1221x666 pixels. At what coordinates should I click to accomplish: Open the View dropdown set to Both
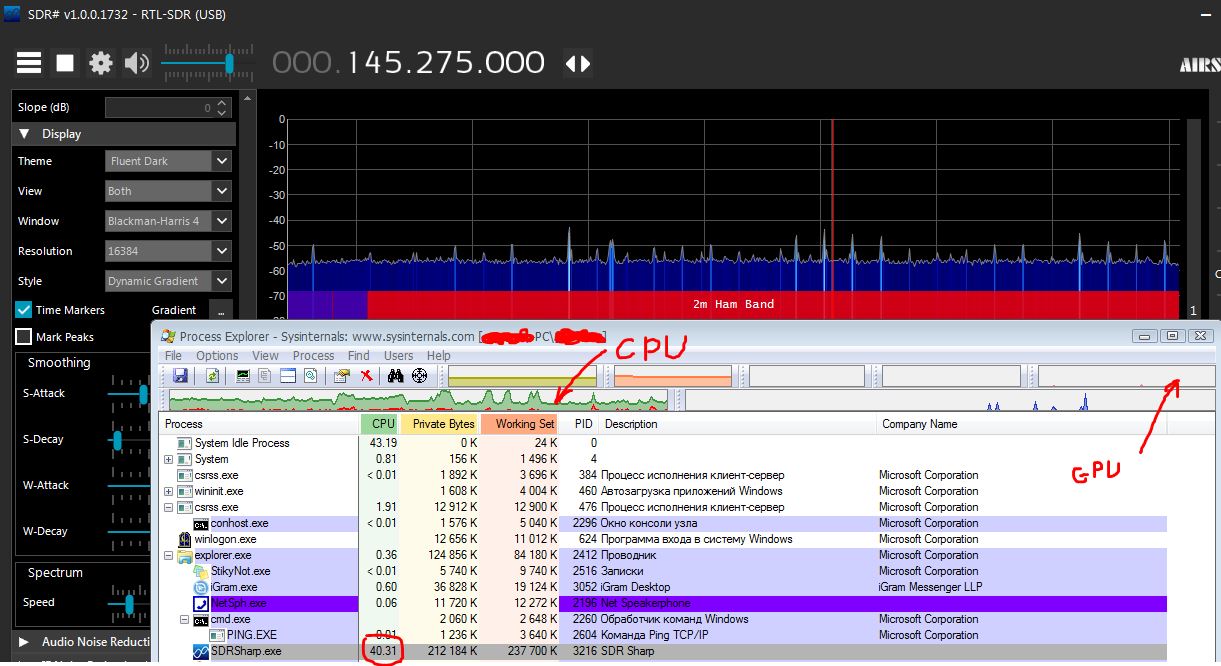click(x=169, y=191)
